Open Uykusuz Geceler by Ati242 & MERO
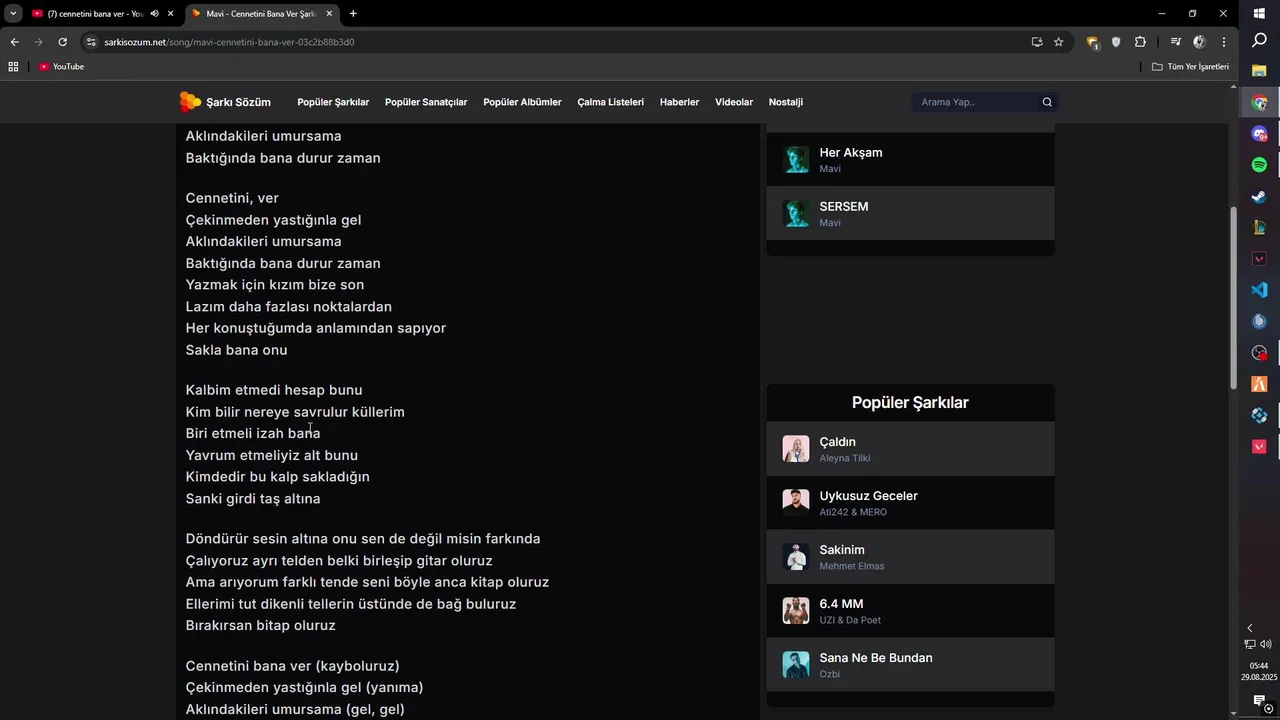1280x720 pixels. (x=910, y=503)
